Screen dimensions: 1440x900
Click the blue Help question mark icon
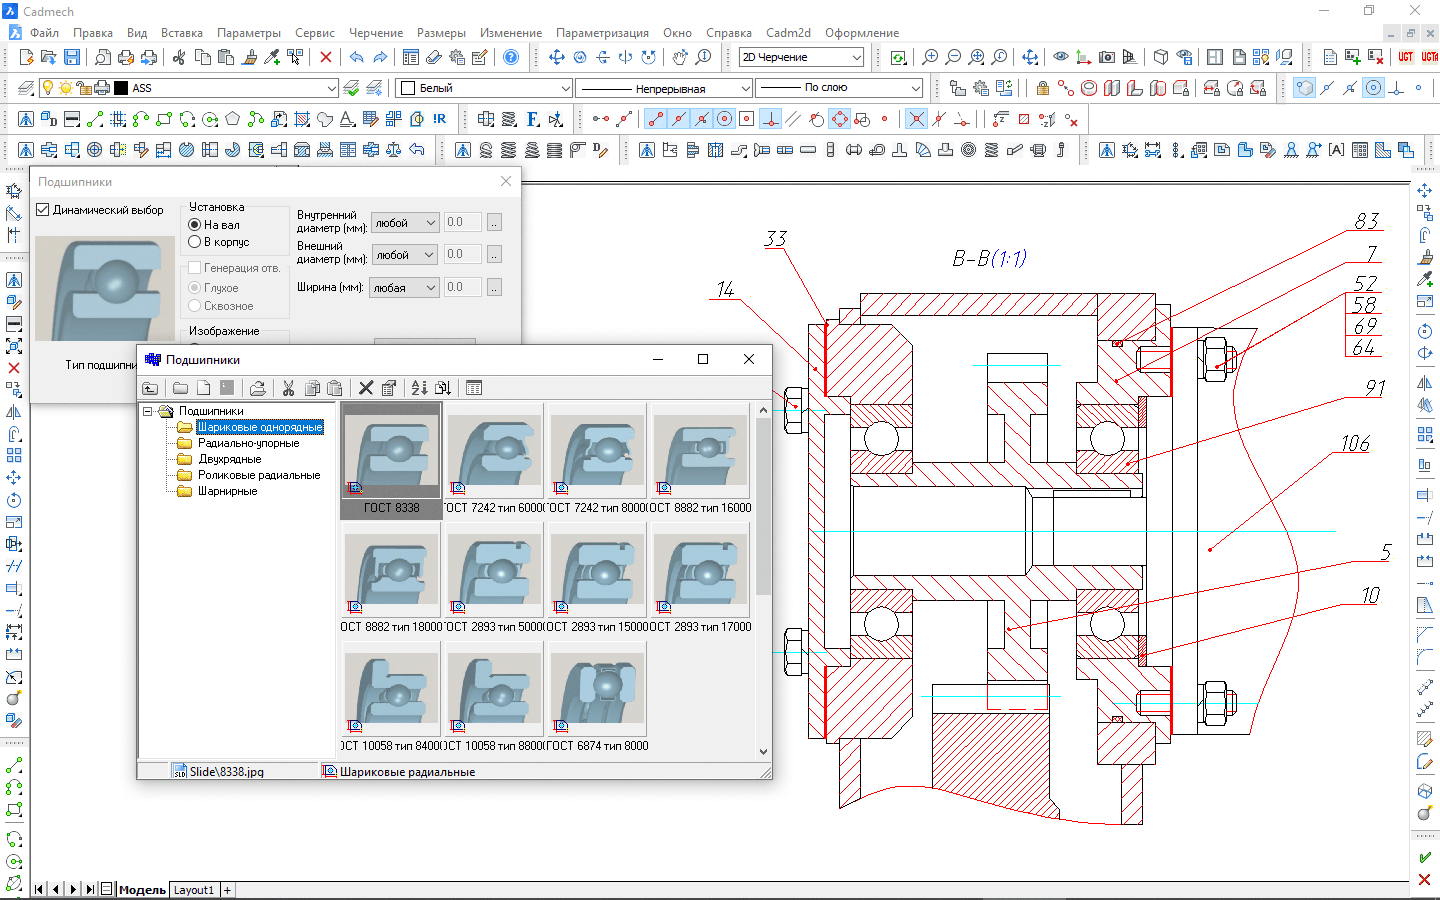click(511, 57)
